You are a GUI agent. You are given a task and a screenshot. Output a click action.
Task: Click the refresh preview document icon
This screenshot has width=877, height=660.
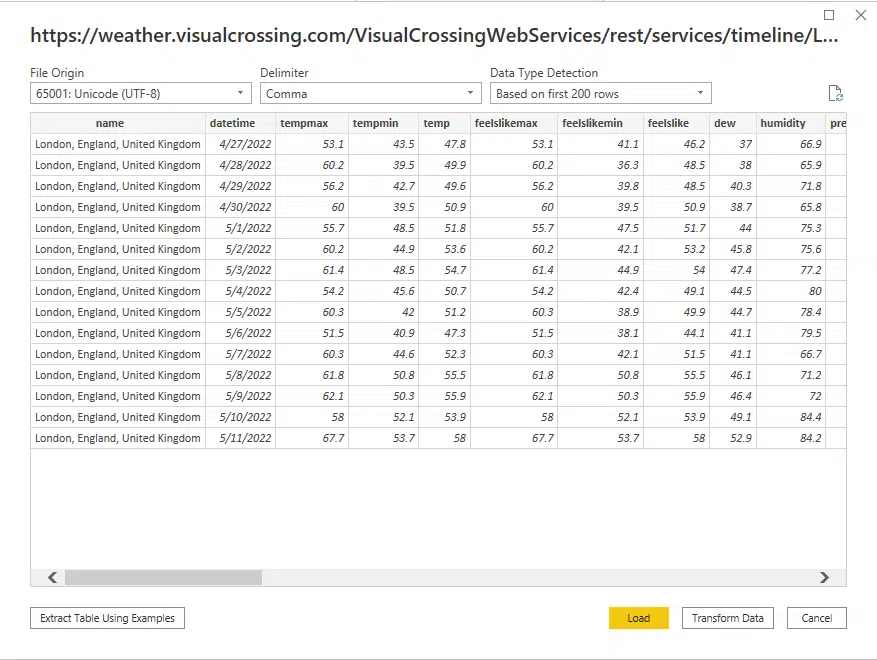(835, 93)
